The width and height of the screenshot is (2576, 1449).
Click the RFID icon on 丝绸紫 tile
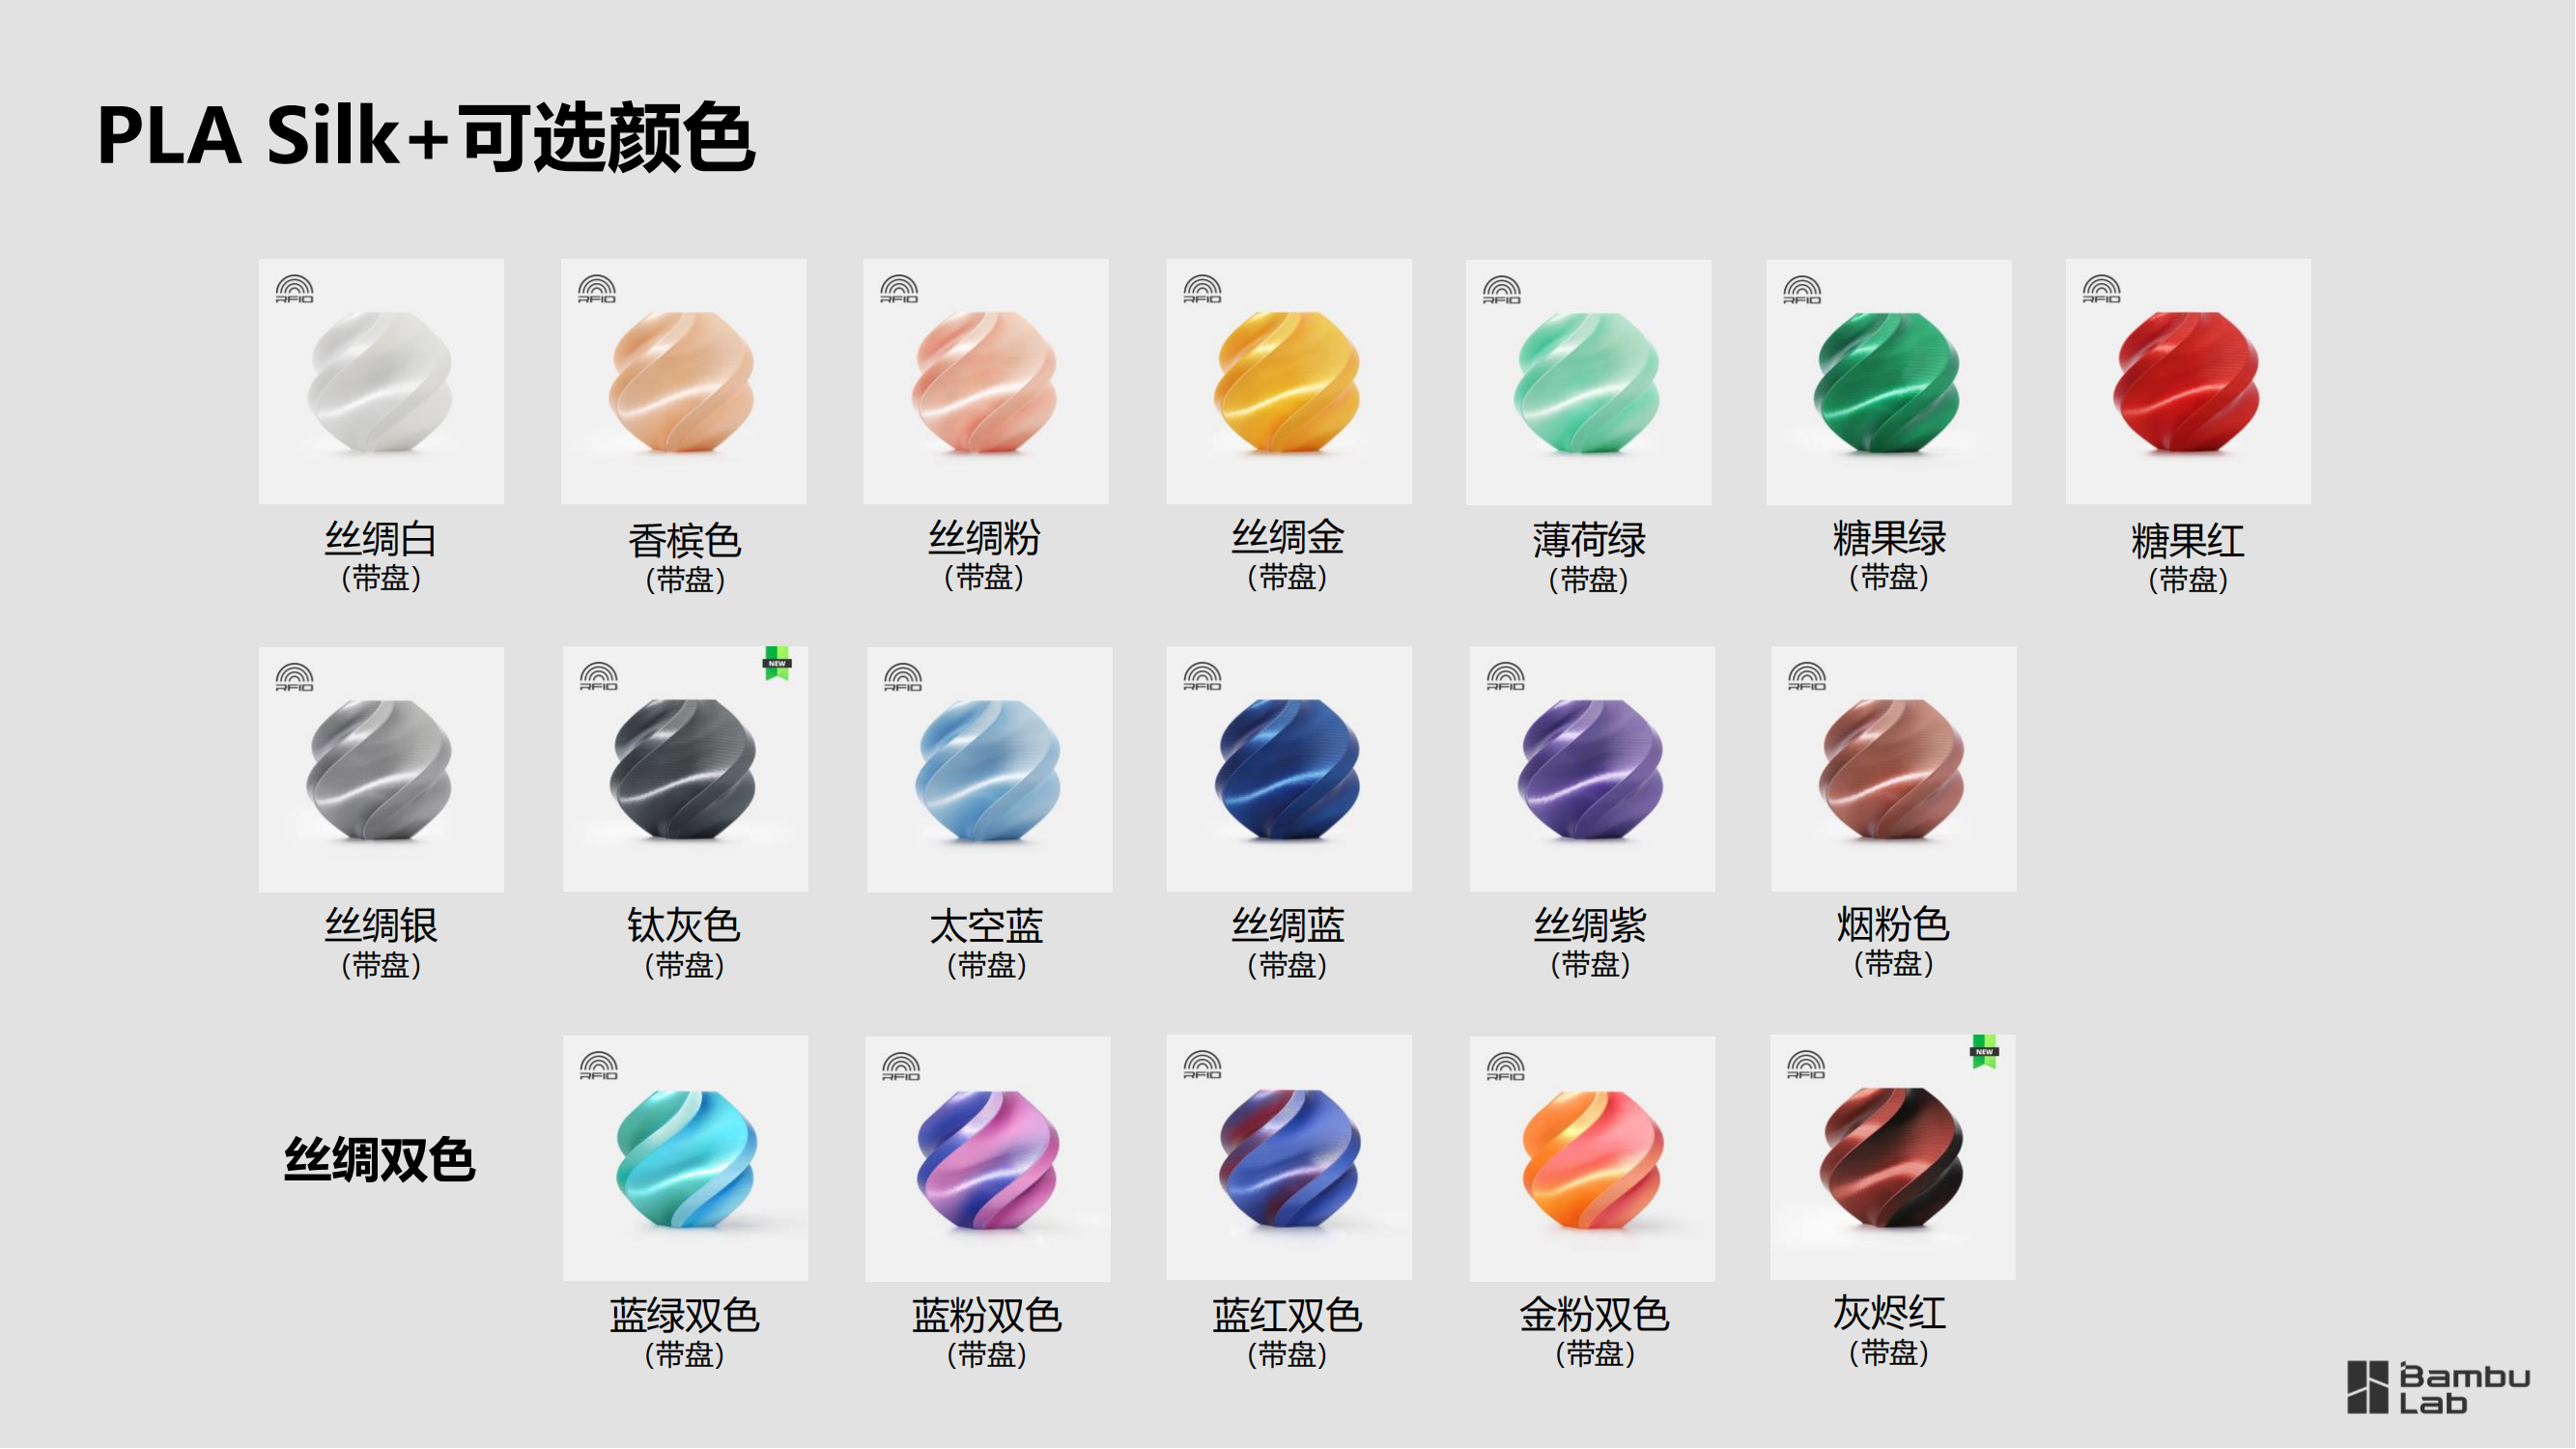click(x=1505, y=677)
